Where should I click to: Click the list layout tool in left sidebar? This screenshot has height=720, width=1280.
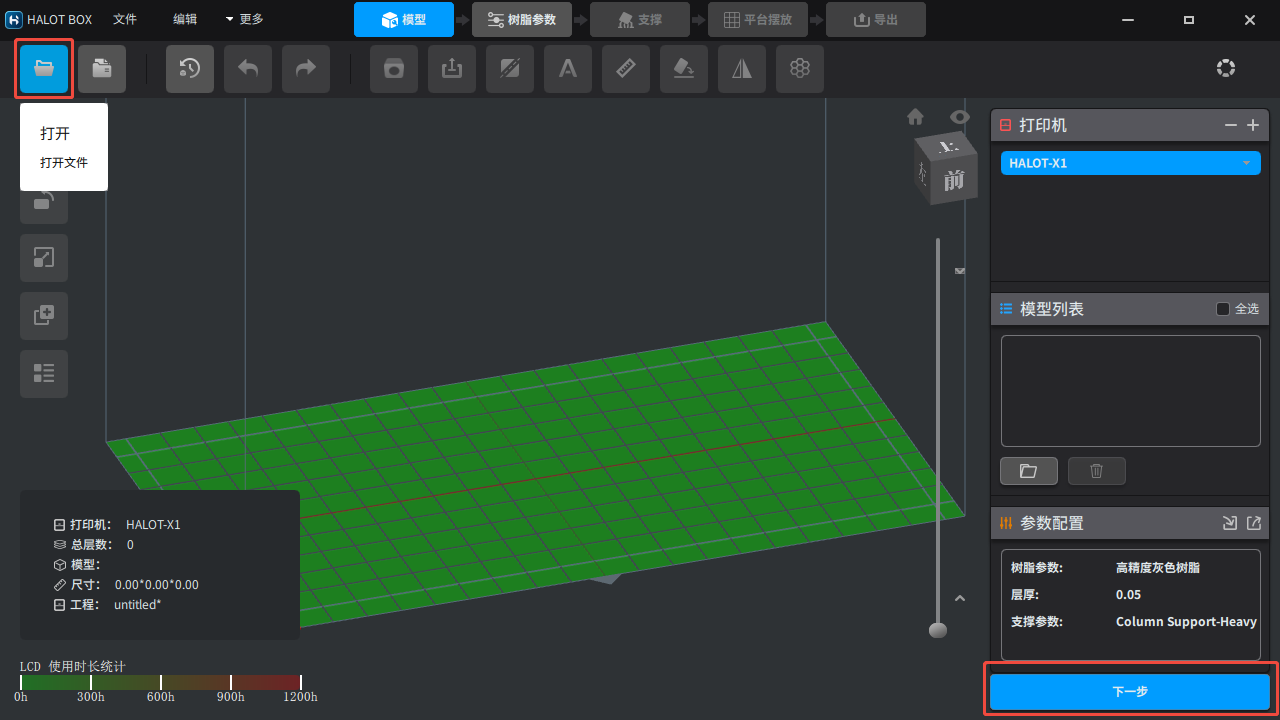(x=44, y=374)
